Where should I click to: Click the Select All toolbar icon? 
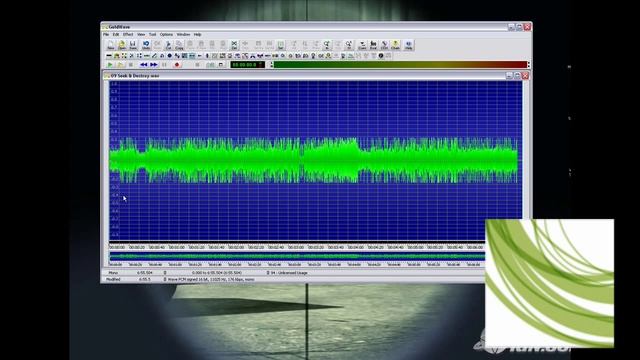[x=269, y=45]
